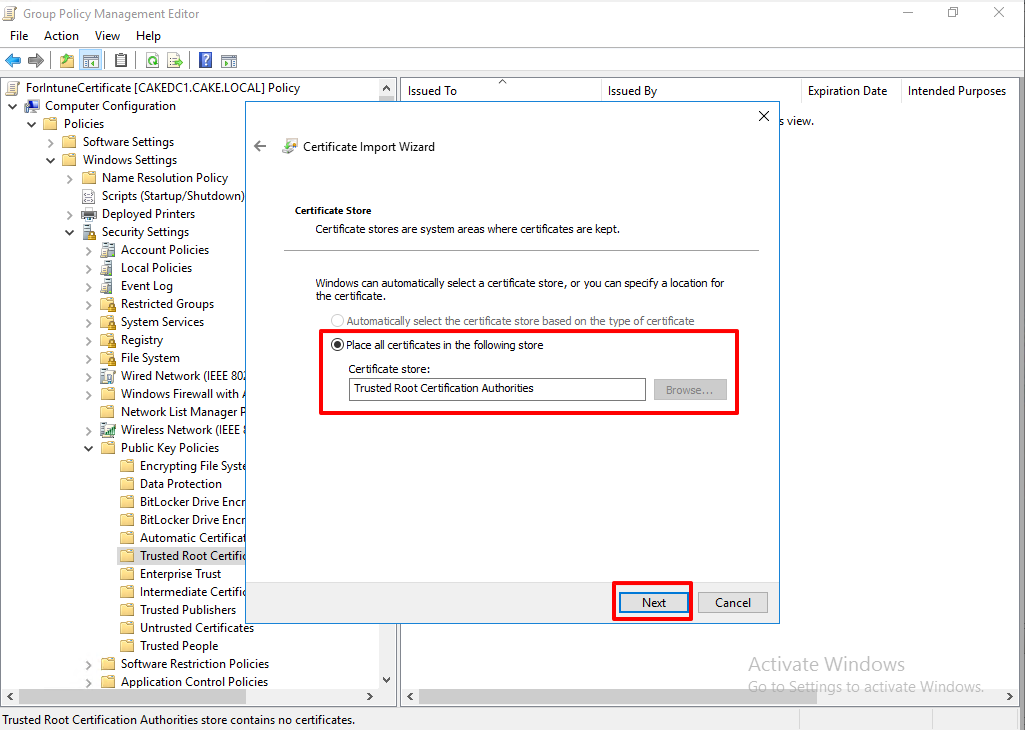The image size is (1025, 730).
Task: Click the Scripts (Startup/Shutdown) script icon
Action: (x=89, y=196)
